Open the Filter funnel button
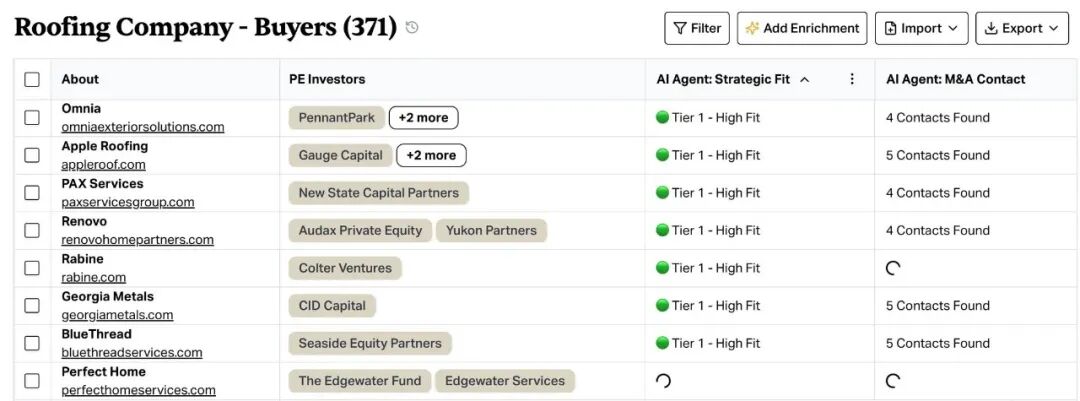Screen dimensions: 1080x401 696,28
